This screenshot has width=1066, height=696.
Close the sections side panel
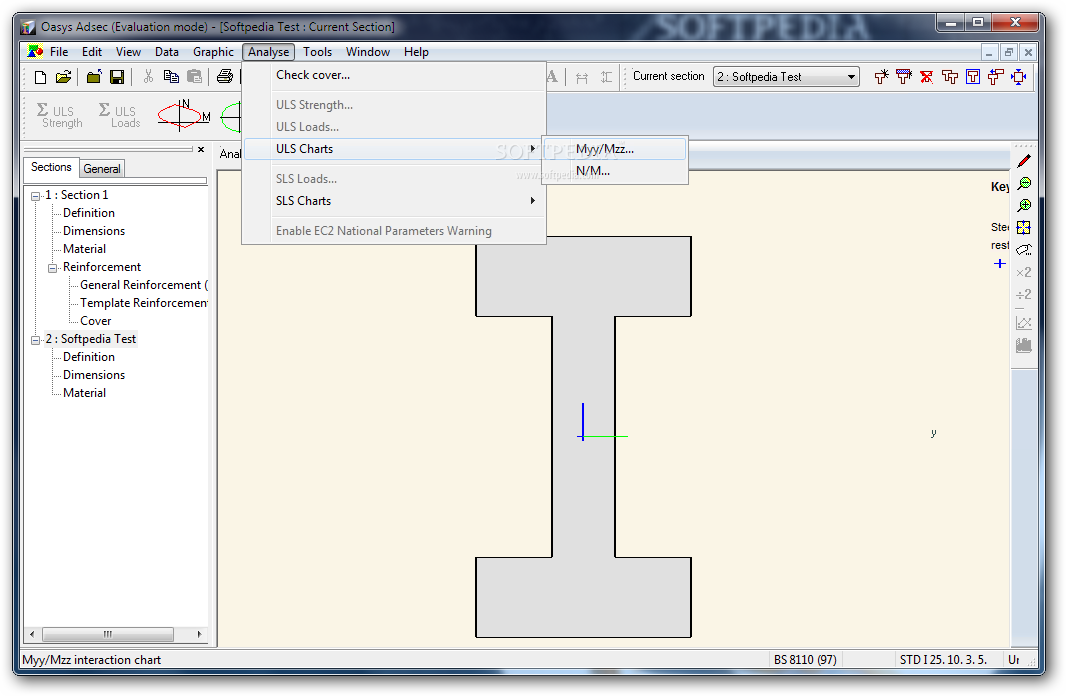point(201,150)
